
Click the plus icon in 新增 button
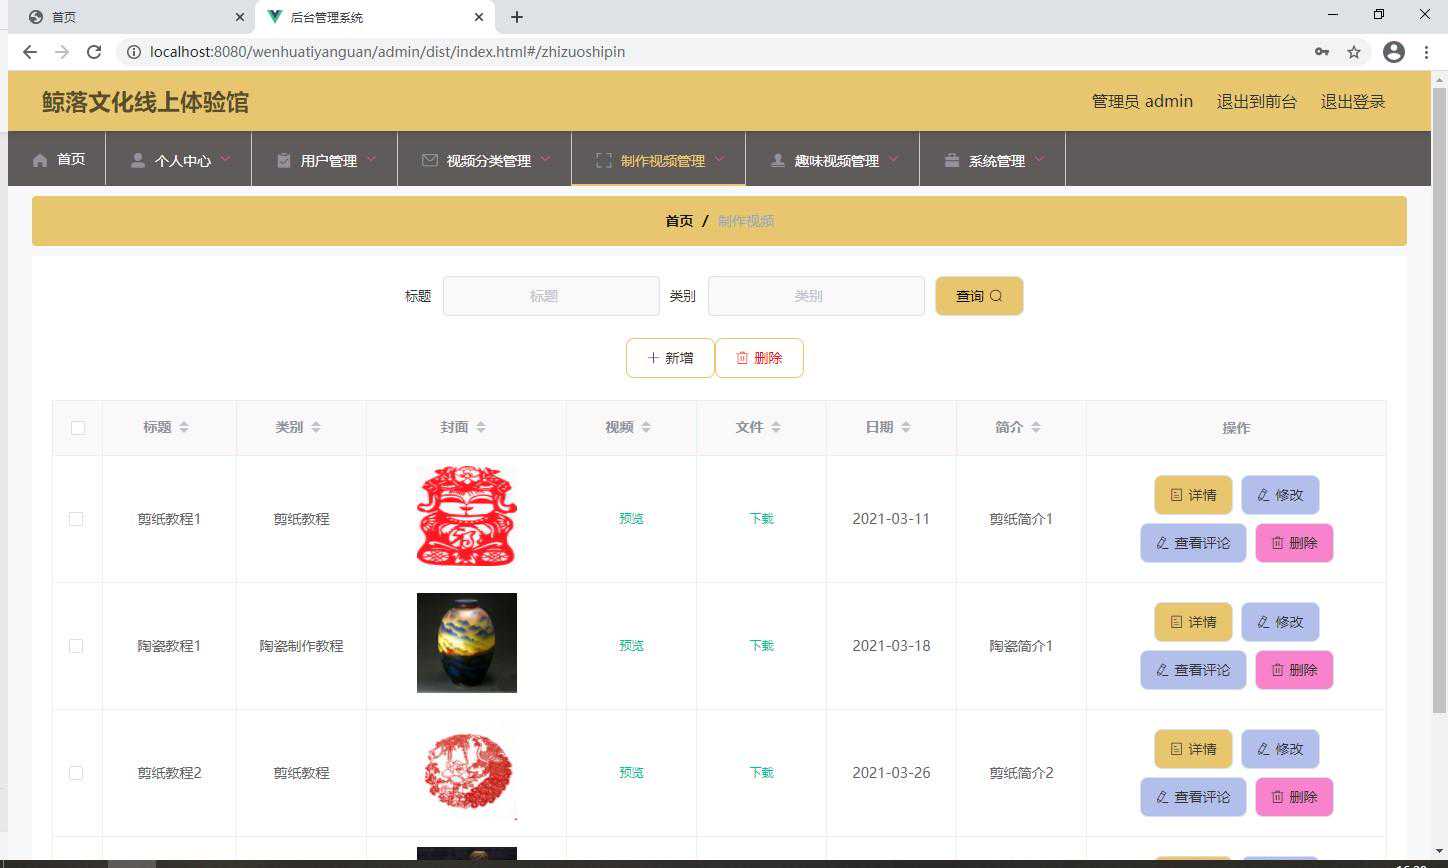[653, 358]
